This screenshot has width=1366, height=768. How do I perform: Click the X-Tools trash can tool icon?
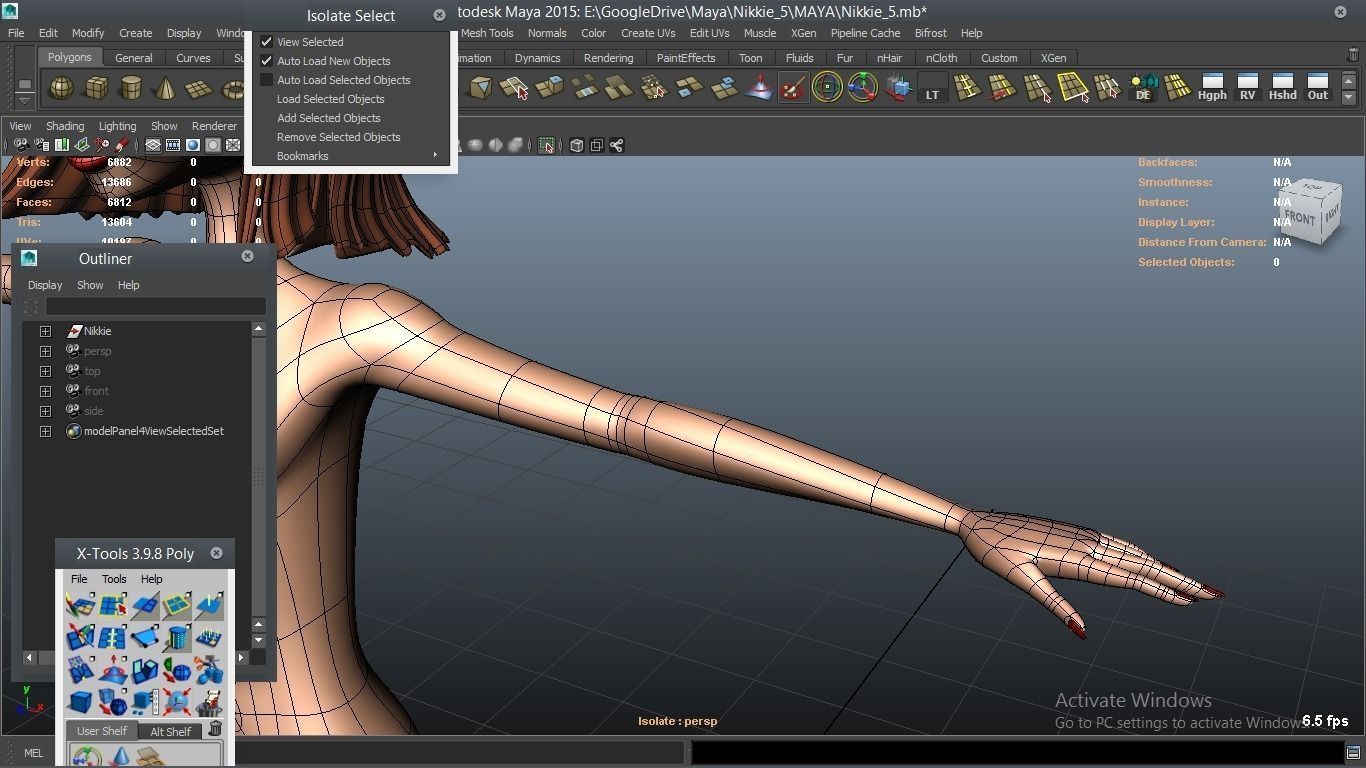[x=209, y=703]
